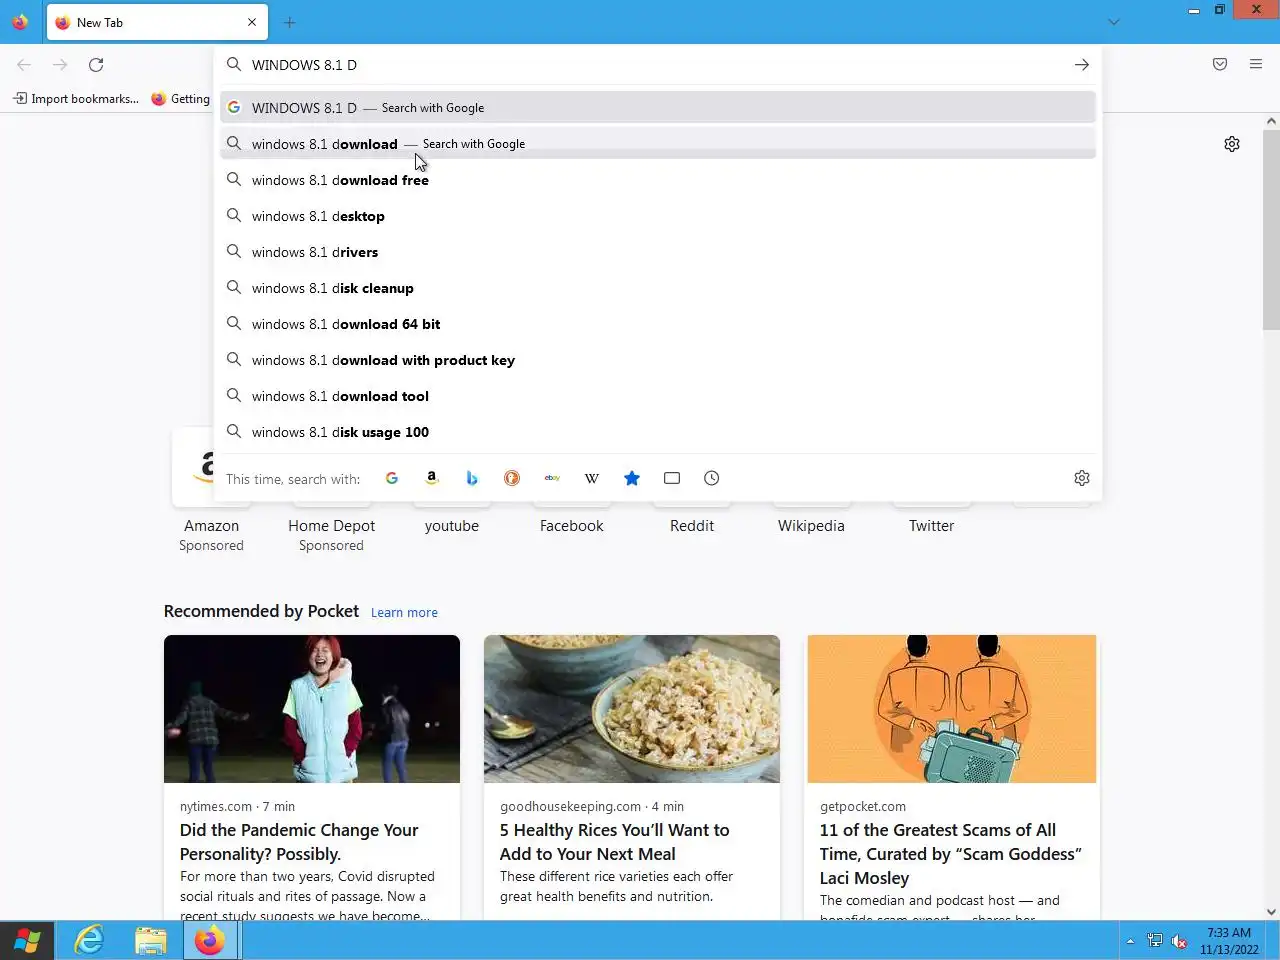This screenshot has height=960, width=1280.
Task: Search open tabs icon
Action: (x=672, y=478)
